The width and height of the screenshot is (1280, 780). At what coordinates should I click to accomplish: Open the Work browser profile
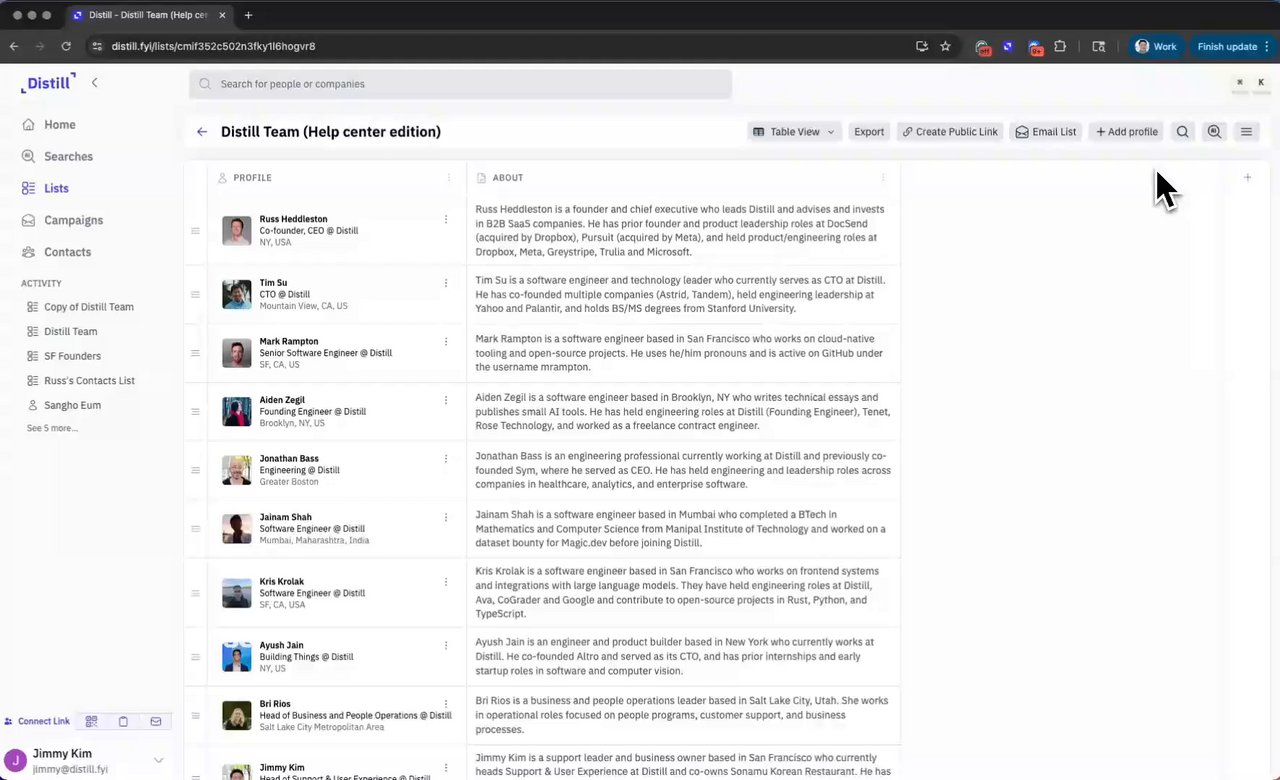tap(1155, 46)
